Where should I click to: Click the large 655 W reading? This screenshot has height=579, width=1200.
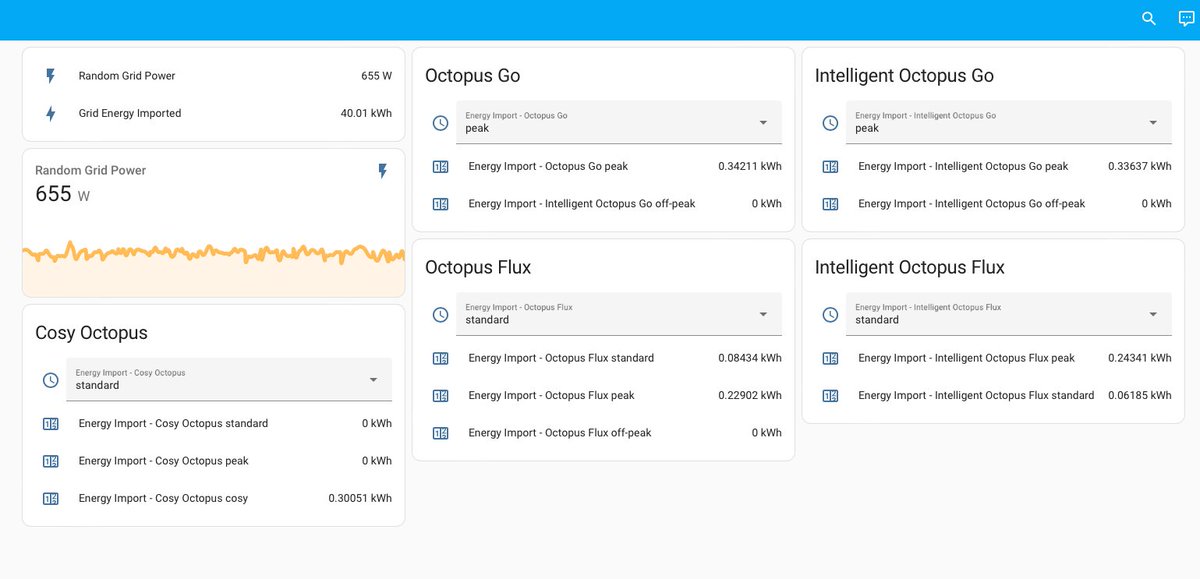click(x=62, y=195)
